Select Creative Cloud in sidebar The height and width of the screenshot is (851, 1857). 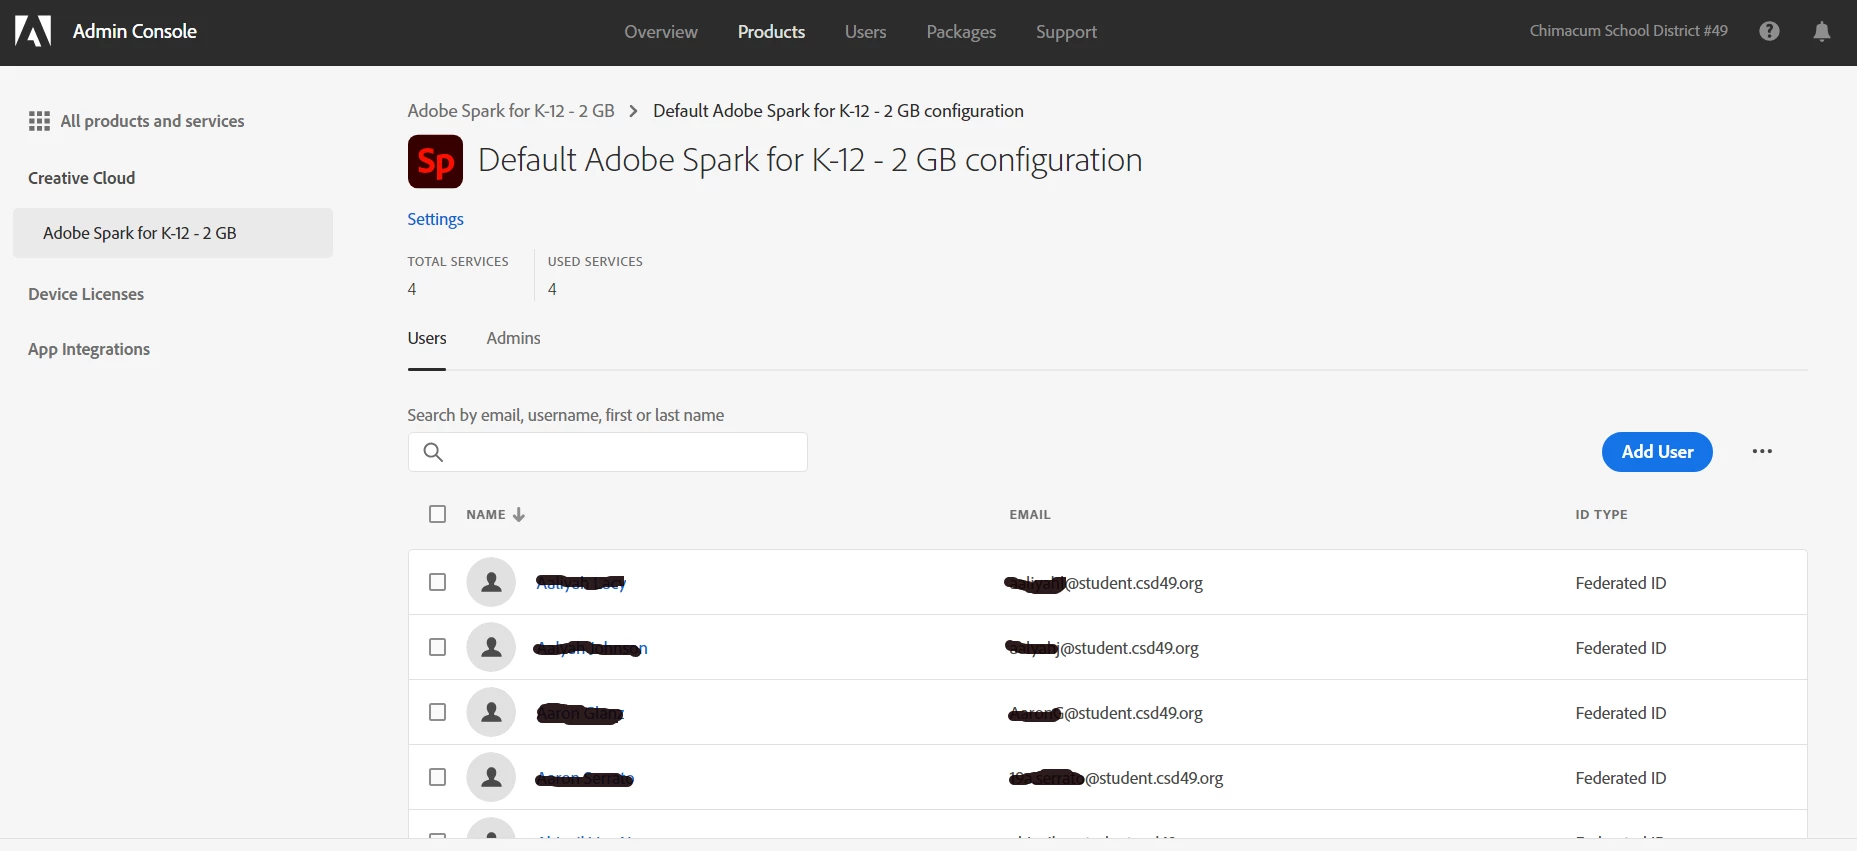(x=81, y=178)
